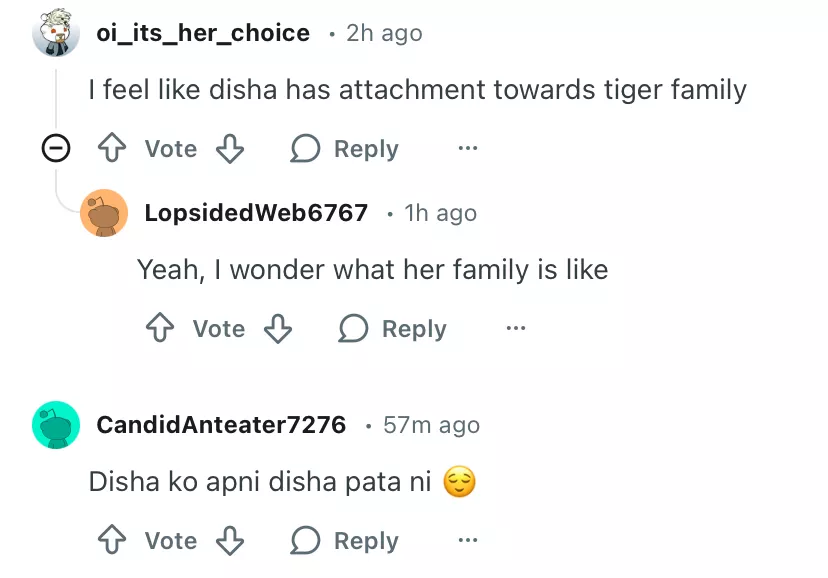Upvote LopsidedWeb6767's reply
The width and height of the screenshot is (828, 578).
click(159, 329)
